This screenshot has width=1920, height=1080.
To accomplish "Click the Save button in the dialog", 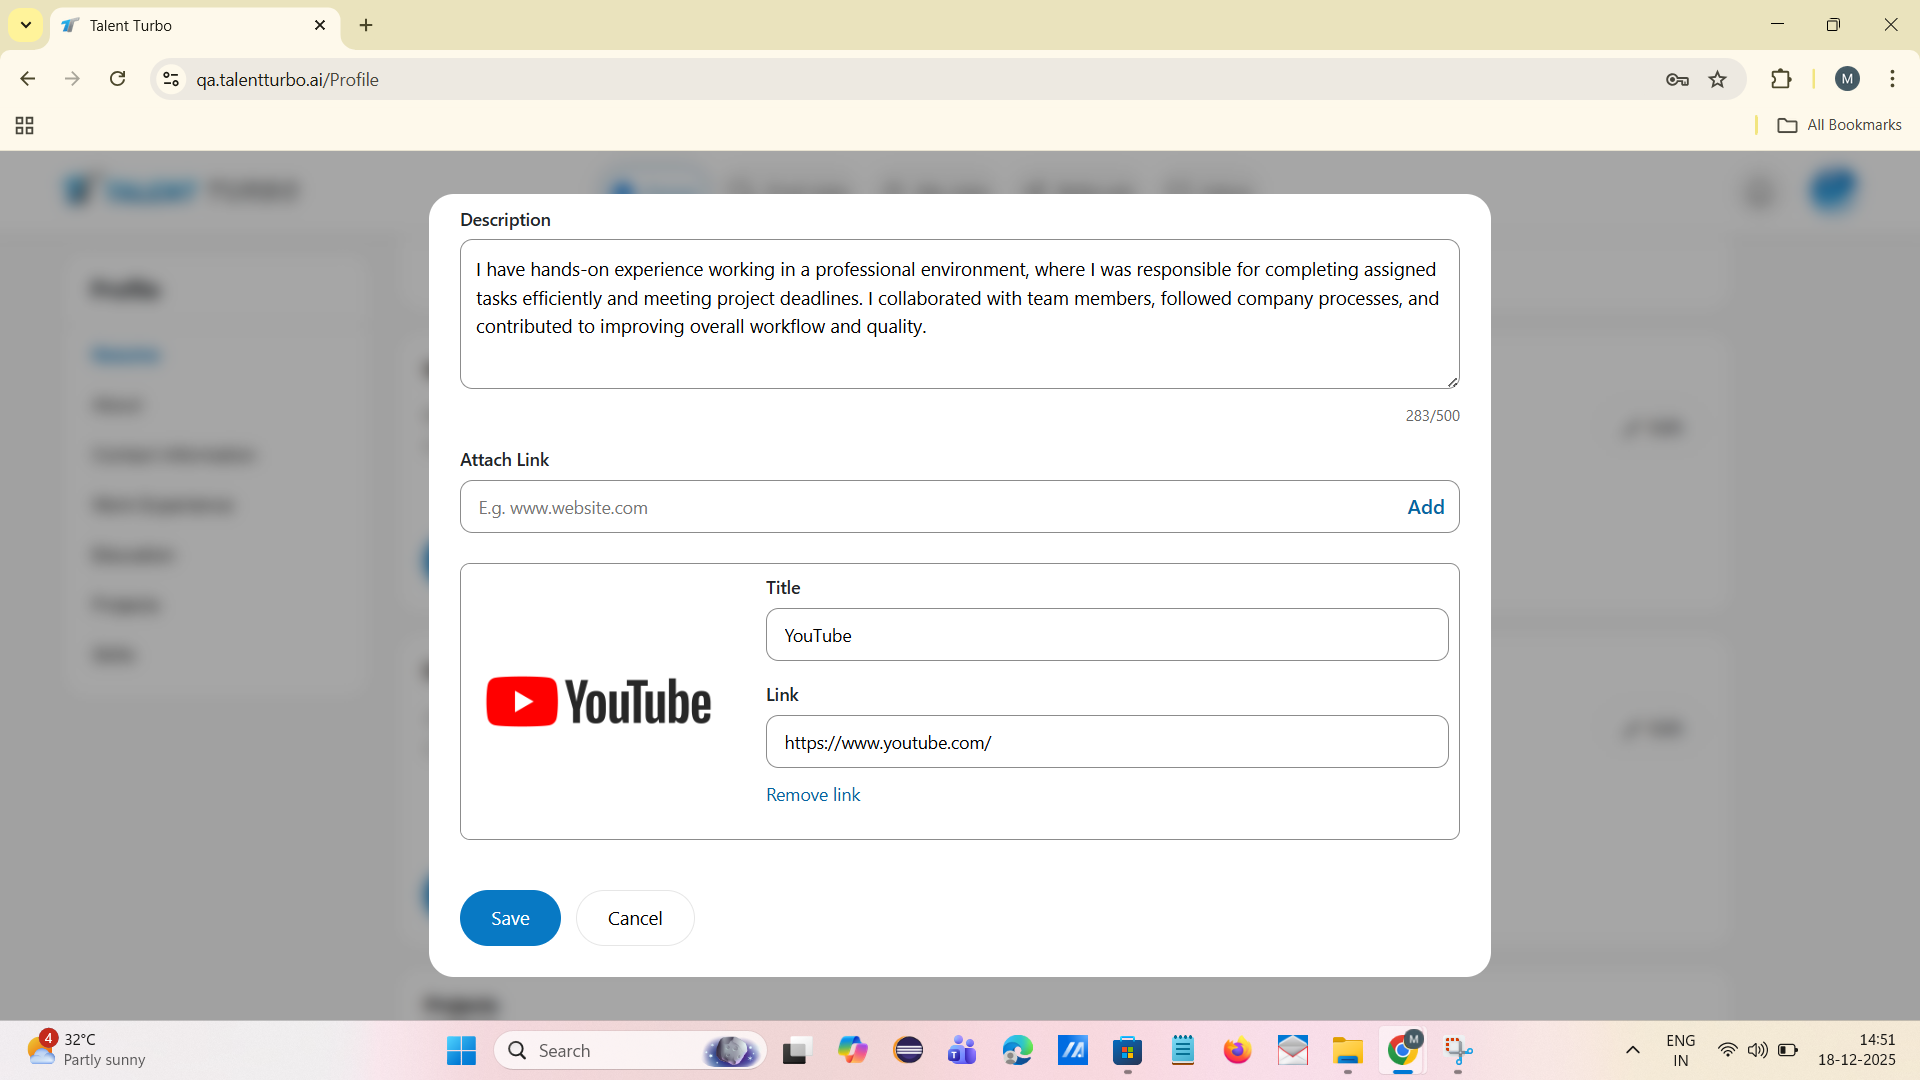I will (x=510, y=918).
